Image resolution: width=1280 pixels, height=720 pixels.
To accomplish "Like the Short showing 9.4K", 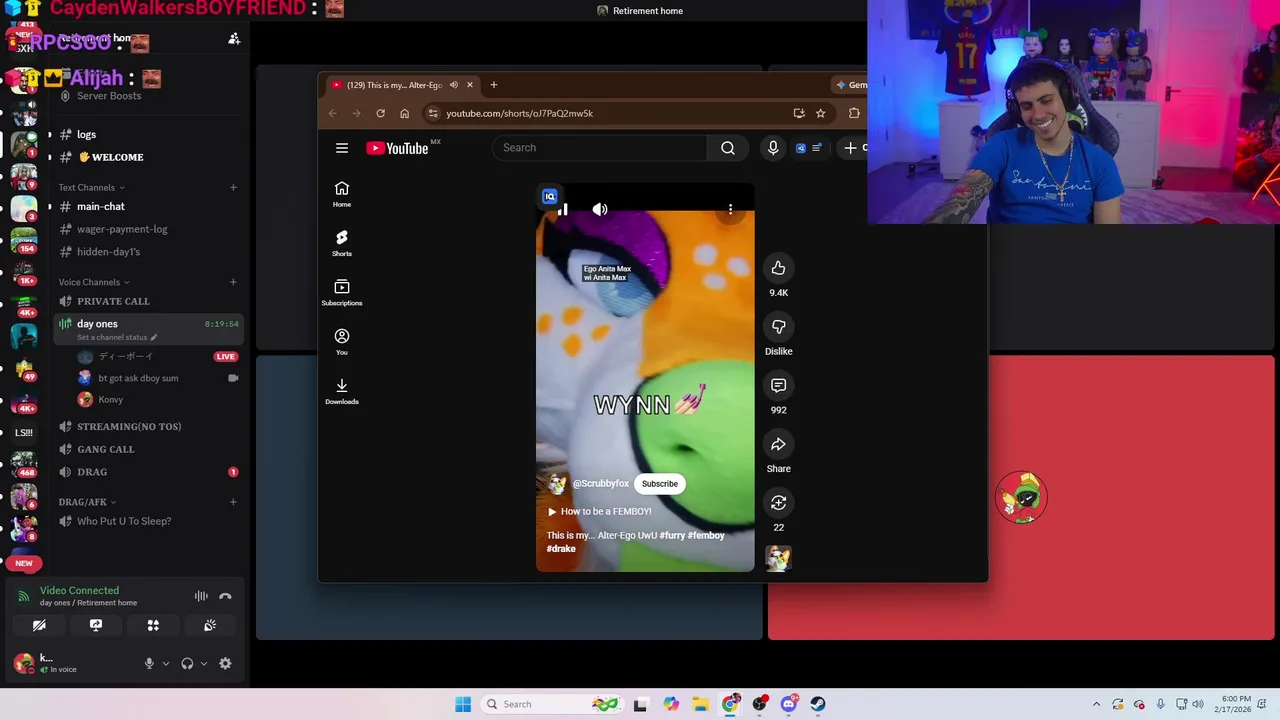I will point(778,268).
